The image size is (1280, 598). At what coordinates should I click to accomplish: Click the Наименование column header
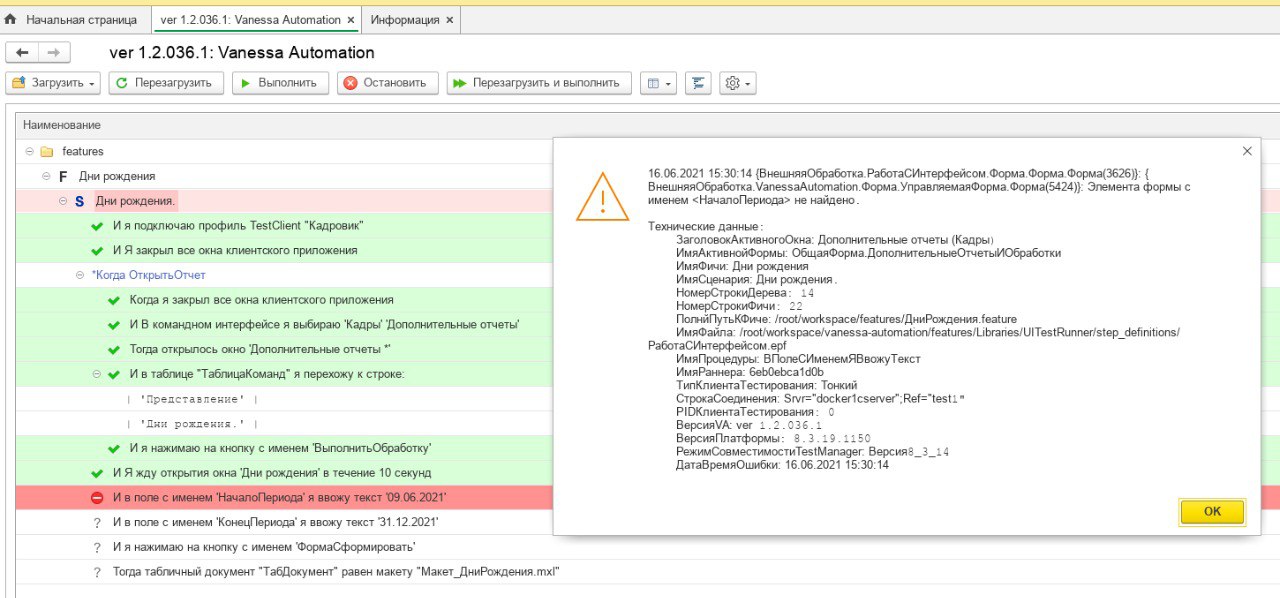coord(62,125)
